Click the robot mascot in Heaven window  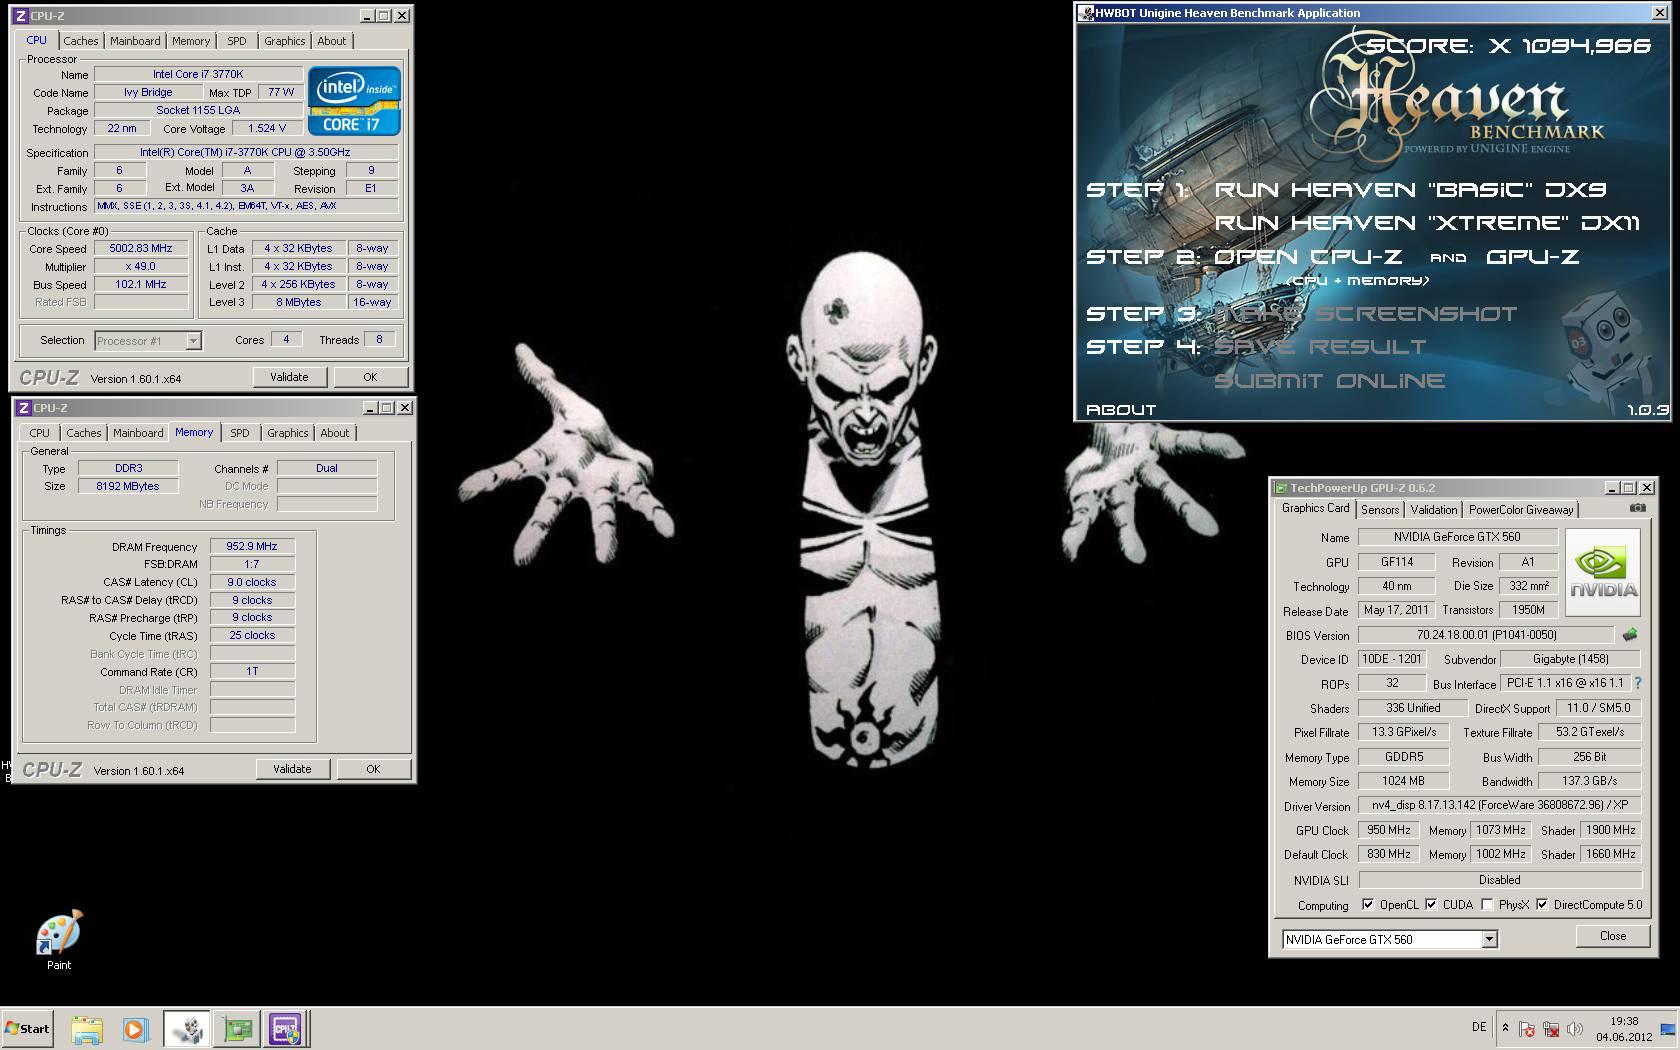pyautogui.click(x=1608, y=345)
